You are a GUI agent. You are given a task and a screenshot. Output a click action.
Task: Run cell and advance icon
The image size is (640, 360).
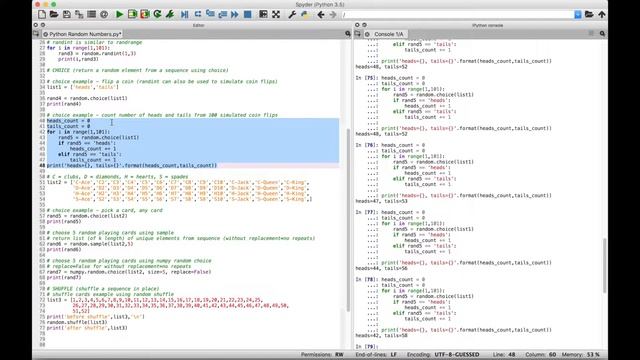coord(144,14)
